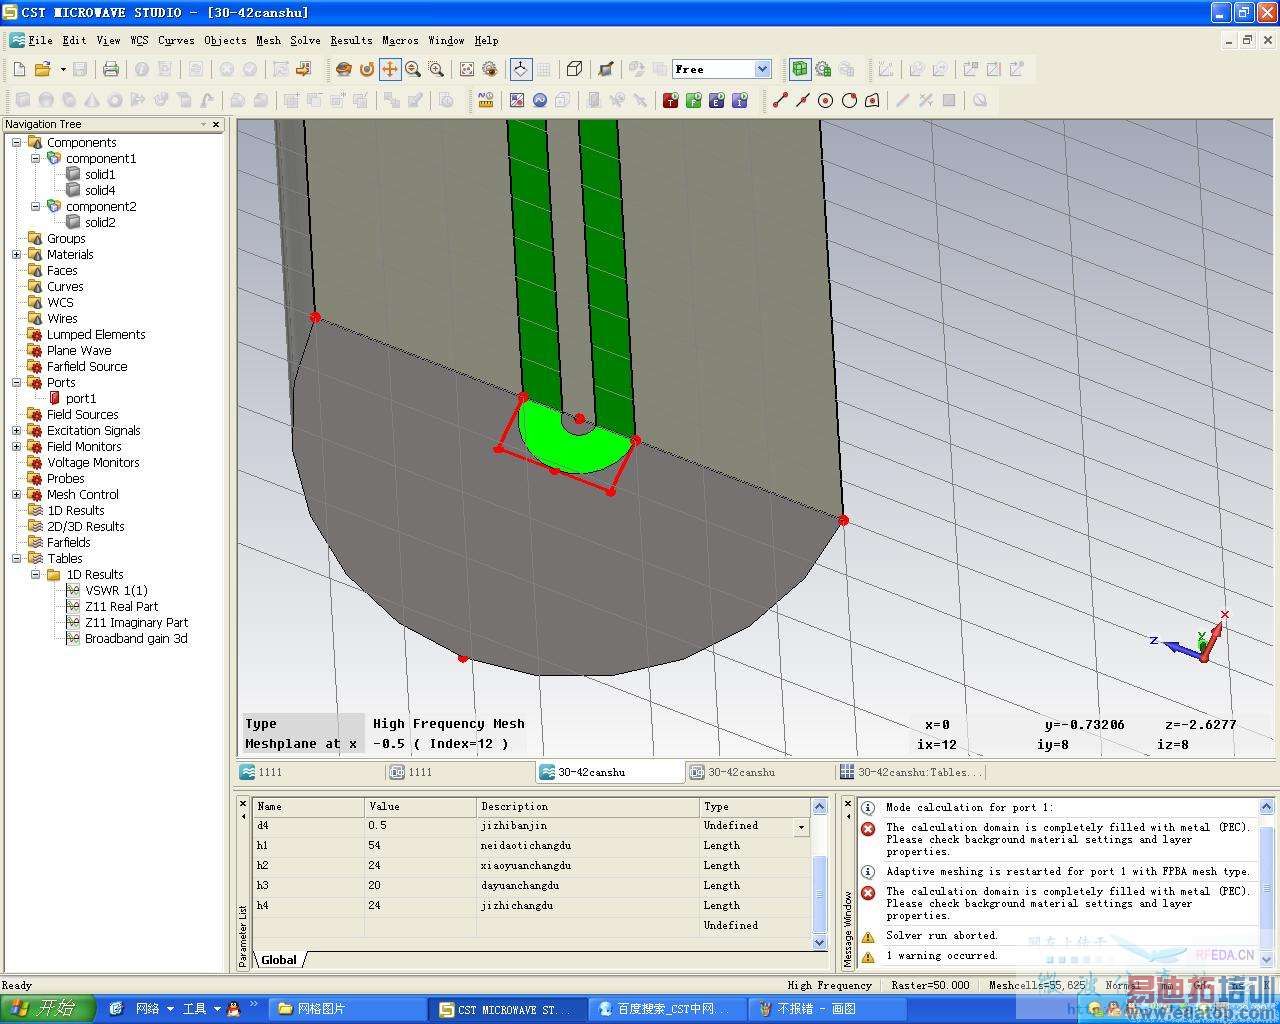This screenshot has height=1024, width=1280.
Task: Expand the Materials tree node
Action: pyautogui.click(x=16, y=255)
